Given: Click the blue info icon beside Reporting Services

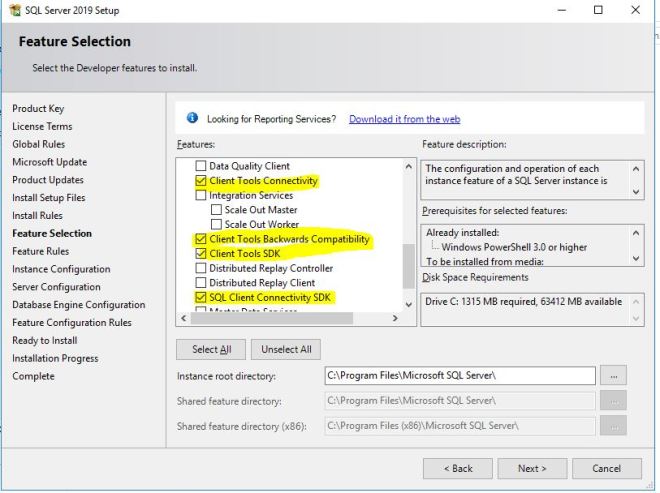Looking at the screenshot, I should tap(193, 119).
